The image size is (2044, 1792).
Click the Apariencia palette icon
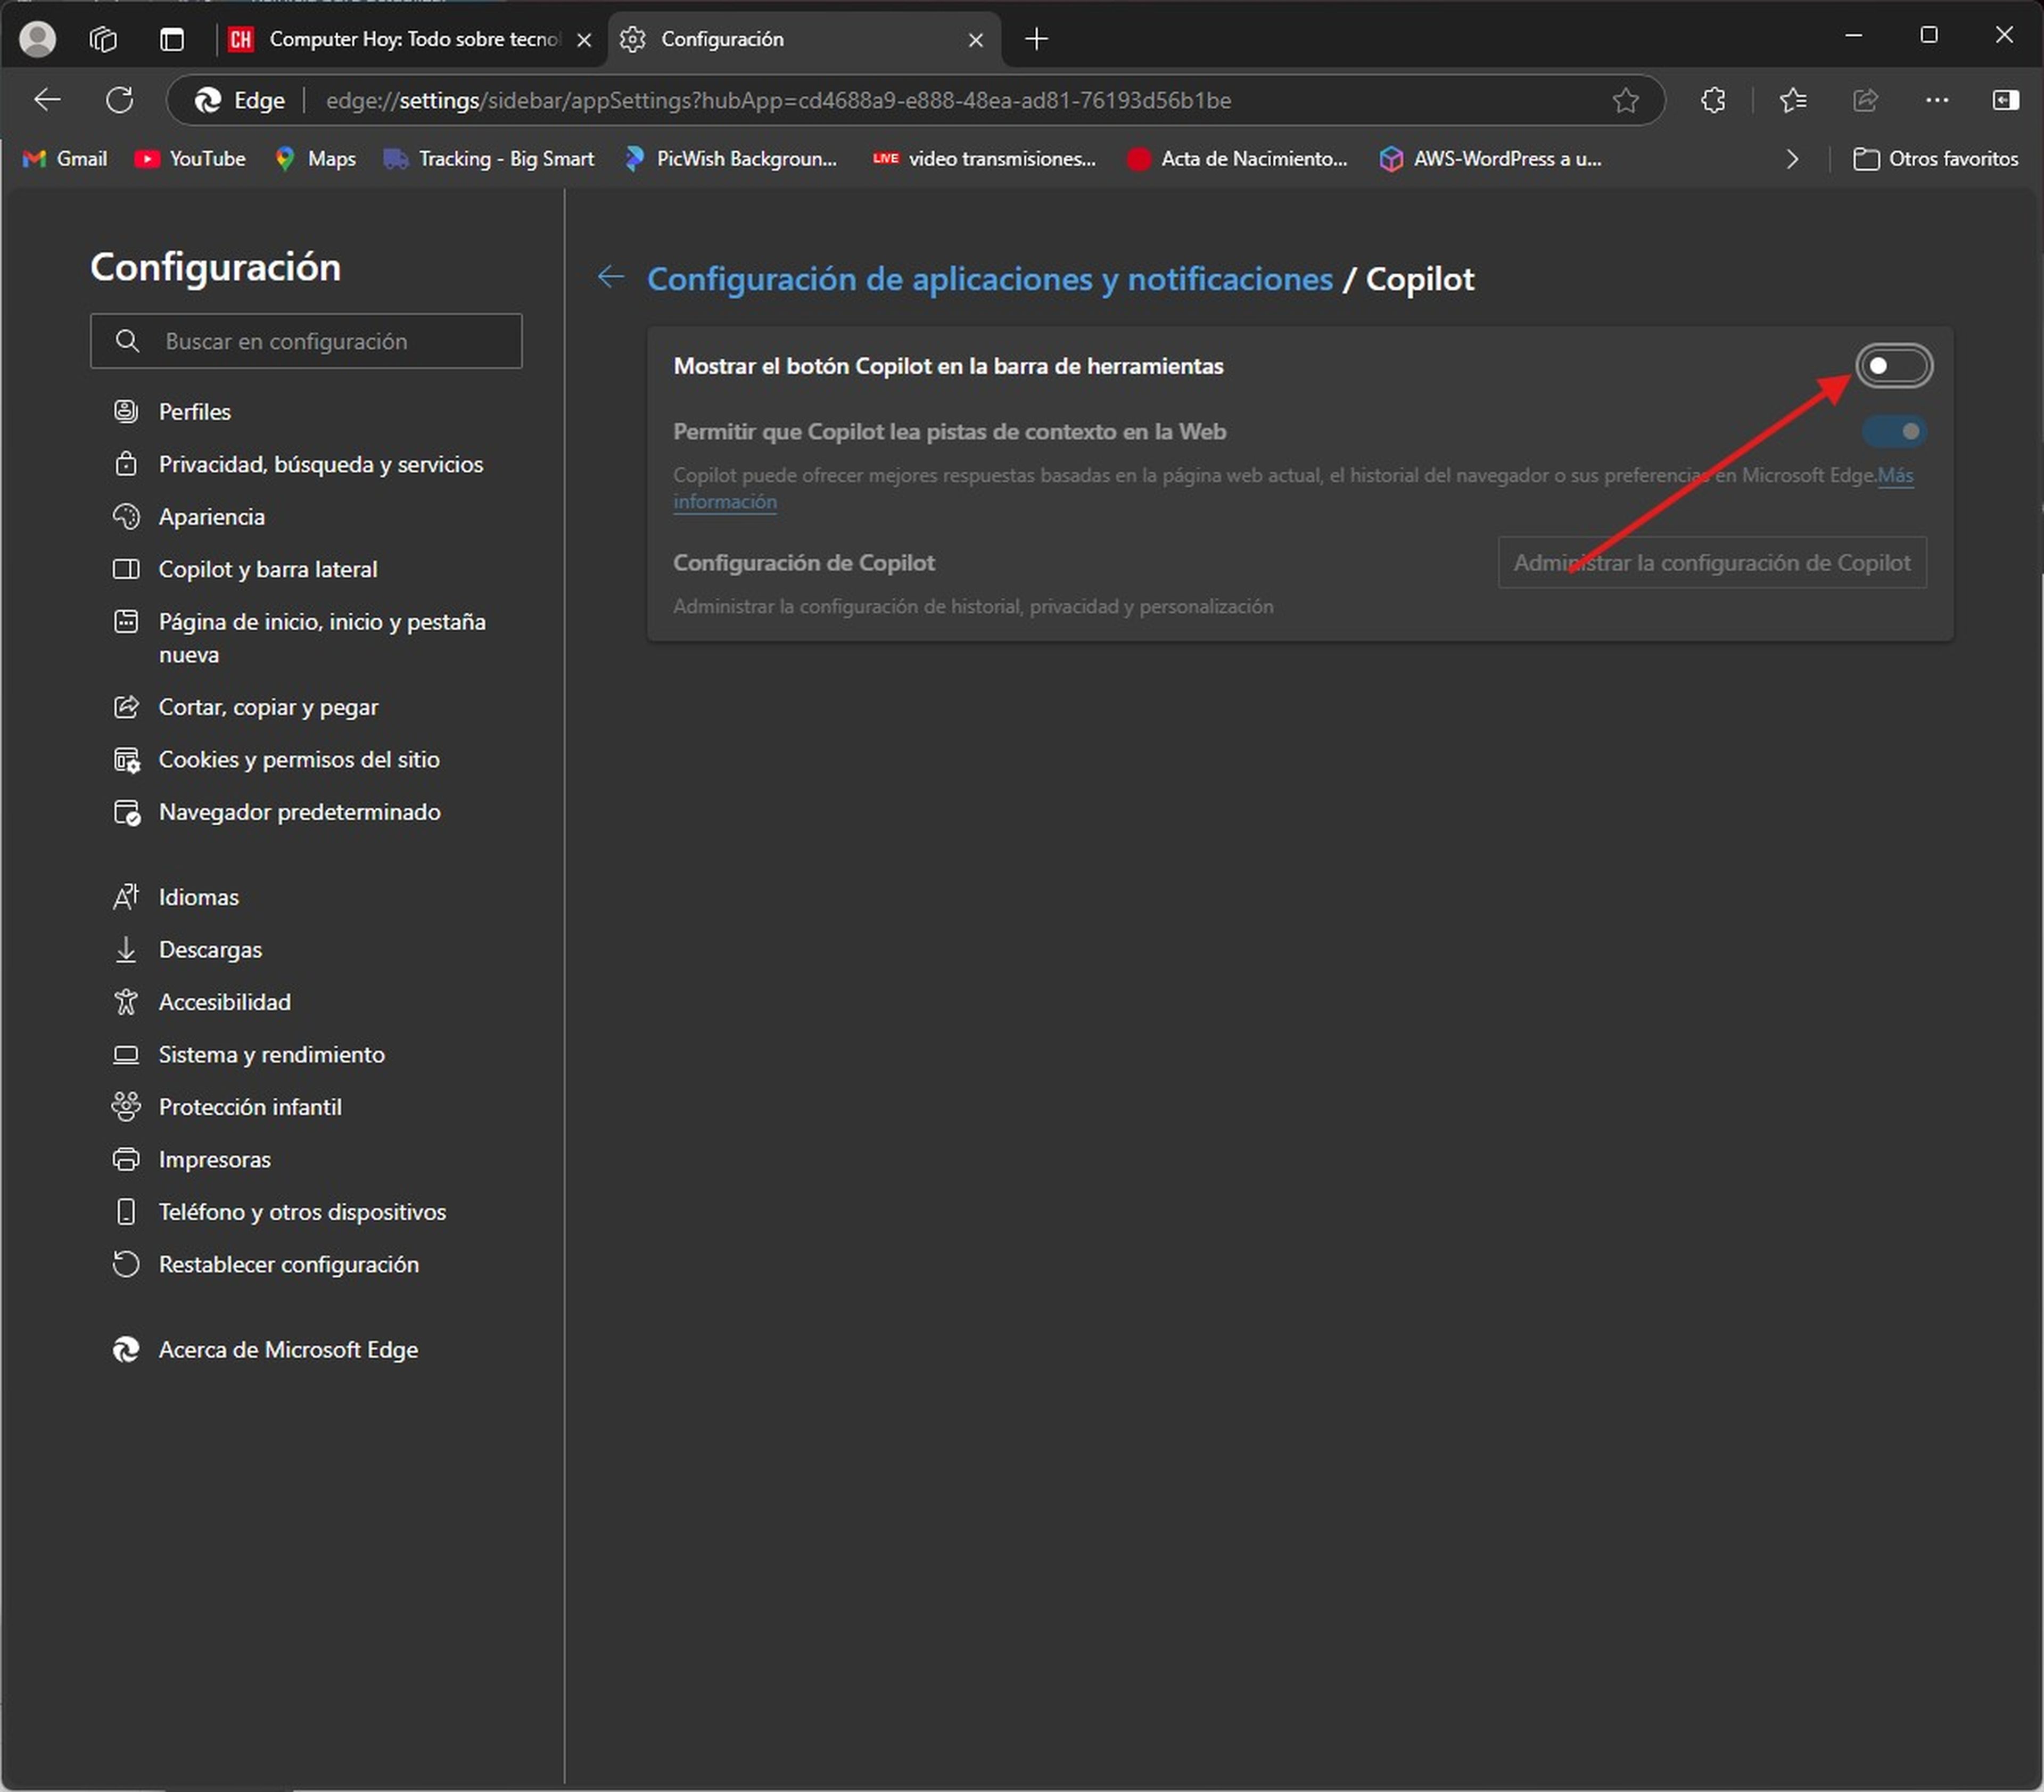click(126, 516)
